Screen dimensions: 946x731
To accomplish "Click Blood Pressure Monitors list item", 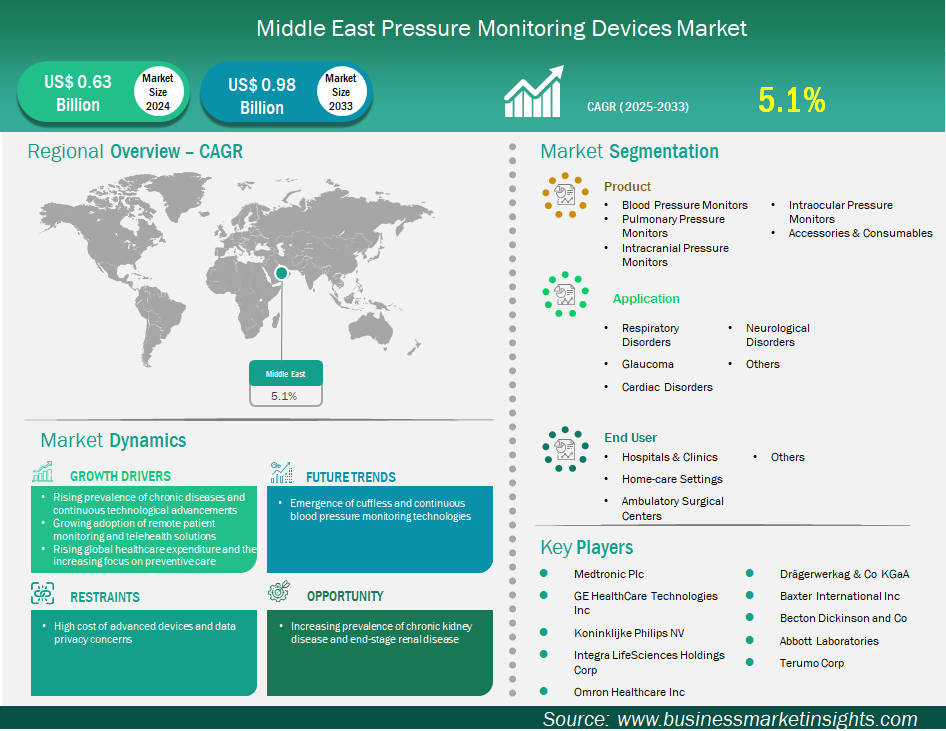I will 685,205.
